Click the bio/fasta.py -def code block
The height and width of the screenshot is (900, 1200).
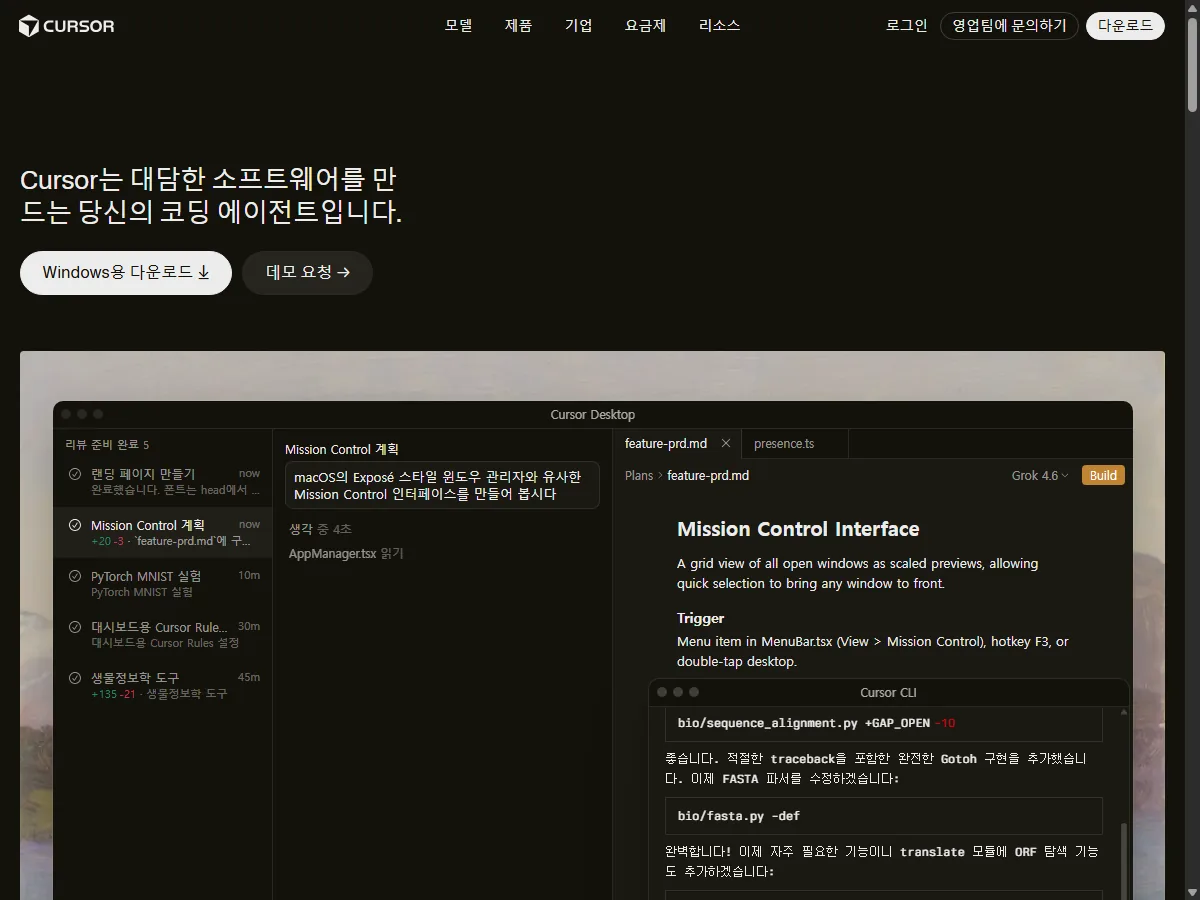coord(884,816)
